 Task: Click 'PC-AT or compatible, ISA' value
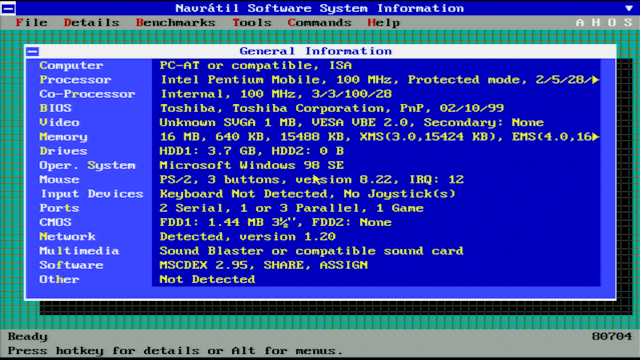(x=256, y=65)
